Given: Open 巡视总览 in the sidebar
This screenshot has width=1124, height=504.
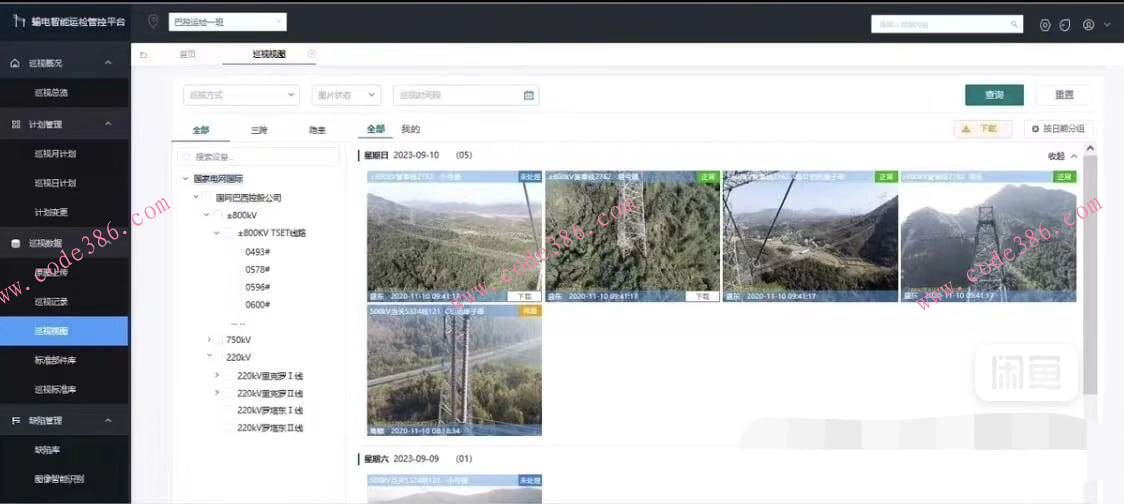Looking at the screenshot, I should [51, 92].
